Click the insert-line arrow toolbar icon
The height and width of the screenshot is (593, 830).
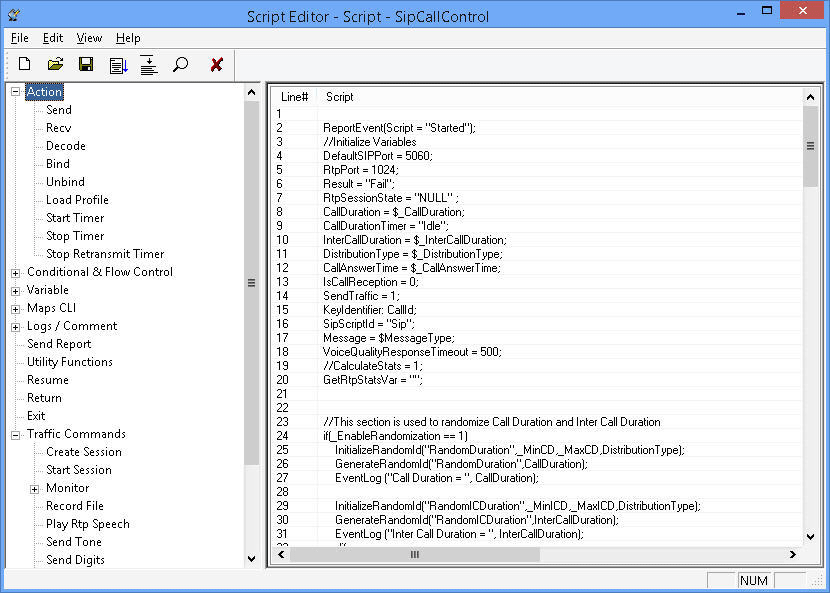[x=149, y=65]
